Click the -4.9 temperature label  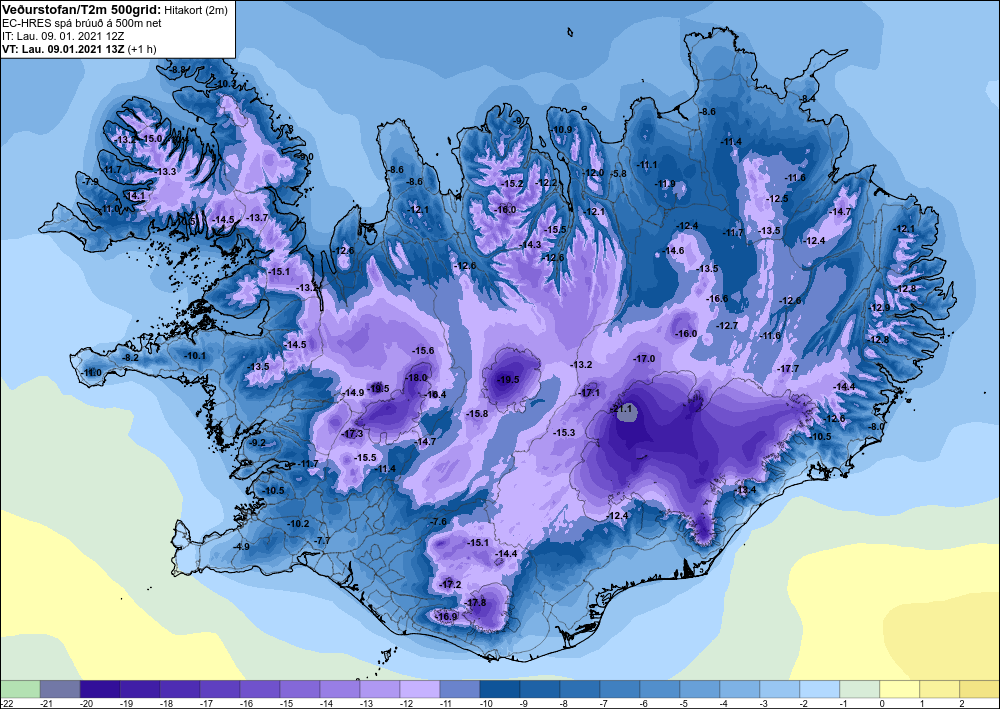pos(242,546)
